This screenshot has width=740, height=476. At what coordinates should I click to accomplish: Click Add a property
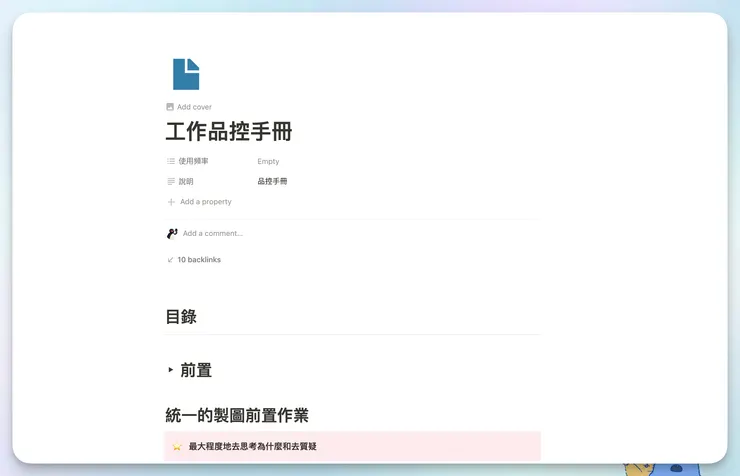point(199,201)
